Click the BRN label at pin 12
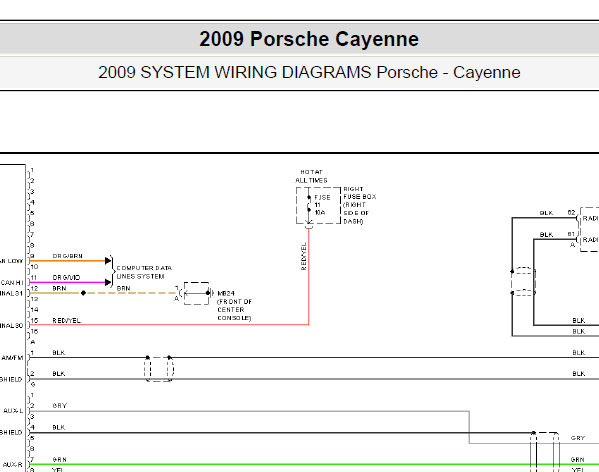The height and width of the screenshot is (472, 599). (59, 288)
